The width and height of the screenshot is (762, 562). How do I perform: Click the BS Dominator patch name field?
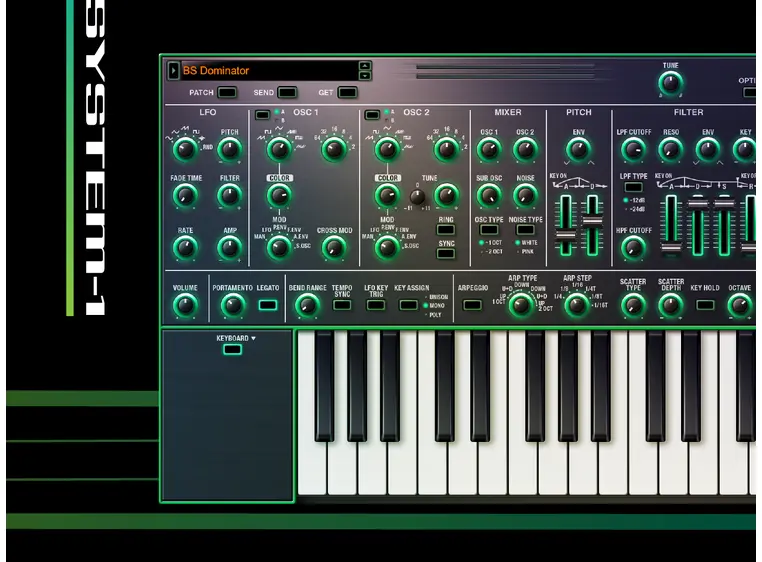(269, 70)
